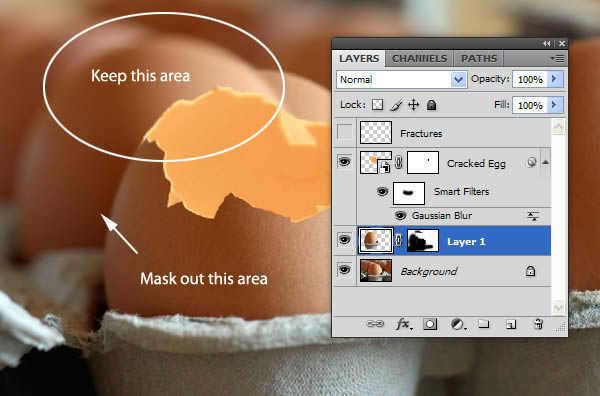Click the link icon on Cracked Egg layer
The image size is (600, 396).
point(399,163)
